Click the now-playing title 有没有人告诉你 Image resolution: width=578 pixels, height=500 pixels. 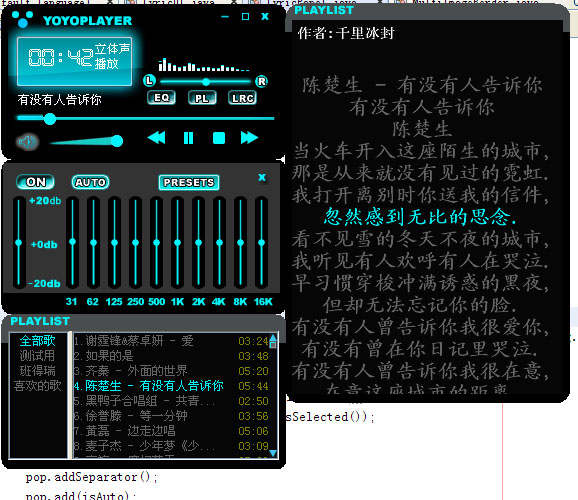[x=59, y=100]
